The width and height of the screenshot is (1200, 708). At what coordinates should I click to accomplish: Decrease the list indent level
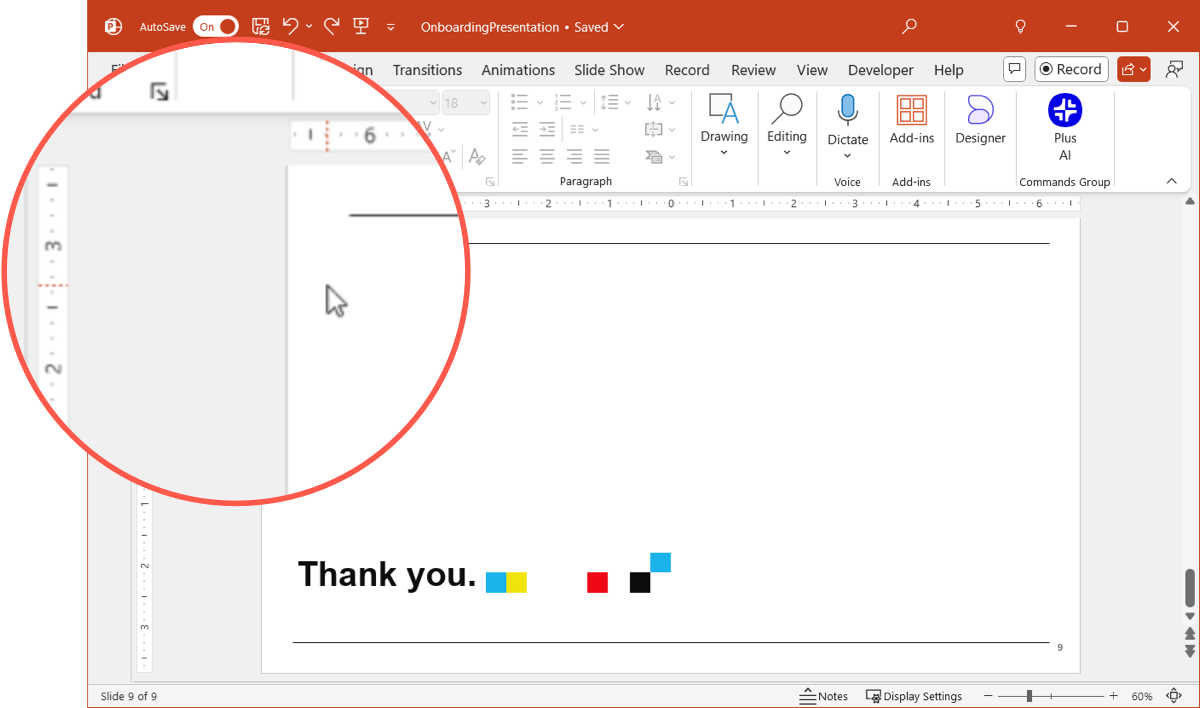point(520,129)
